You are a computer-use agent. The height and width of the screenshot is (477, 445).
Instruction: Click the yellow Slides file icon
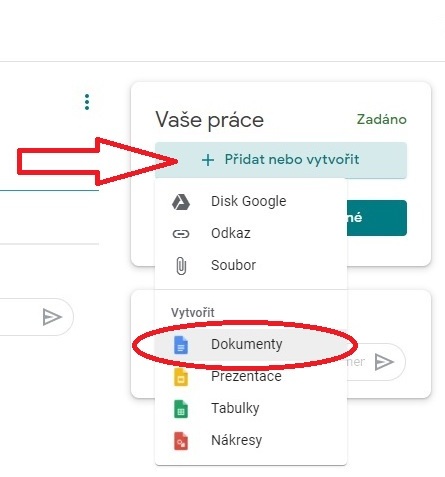point(181,377)
